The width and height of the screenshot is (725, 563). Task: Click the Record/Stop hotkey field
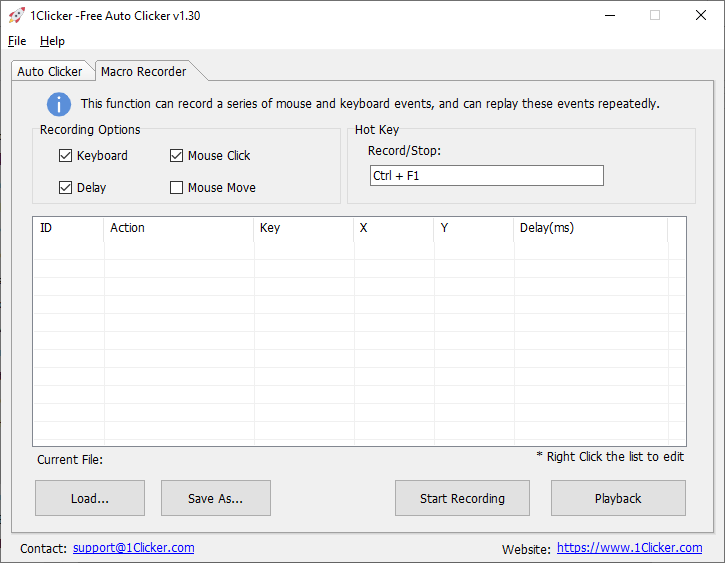pos(486,176)
